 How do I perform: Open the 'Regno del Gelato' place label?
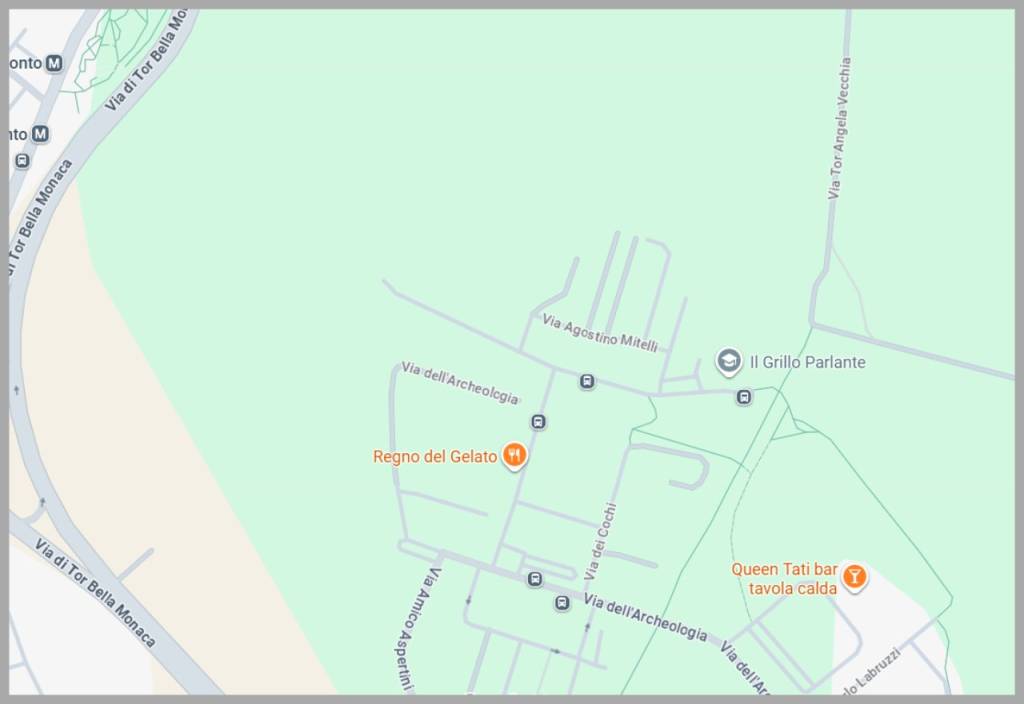pyautogui.click(x=435, y=456)
